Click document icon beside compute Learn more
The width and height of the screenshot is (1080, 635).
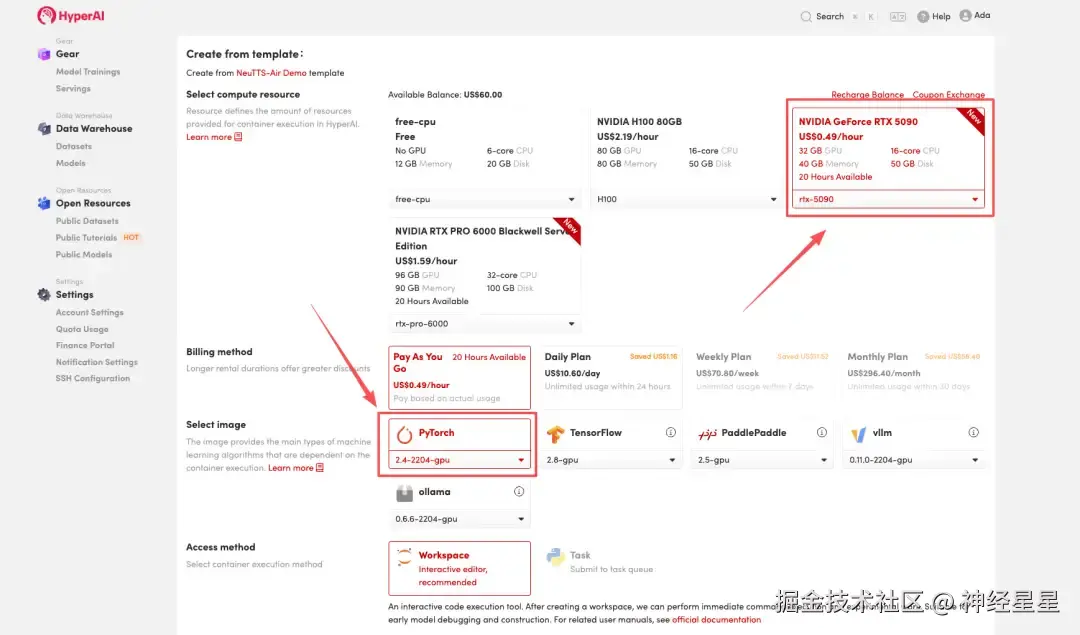pyautogui.click(x=238, y=137)
